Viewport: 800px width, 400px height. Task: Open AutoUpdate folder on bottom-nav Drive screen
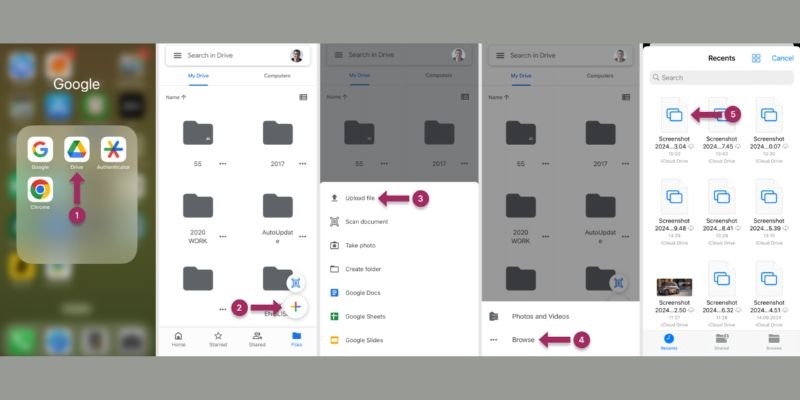click(x=278, y=206)
